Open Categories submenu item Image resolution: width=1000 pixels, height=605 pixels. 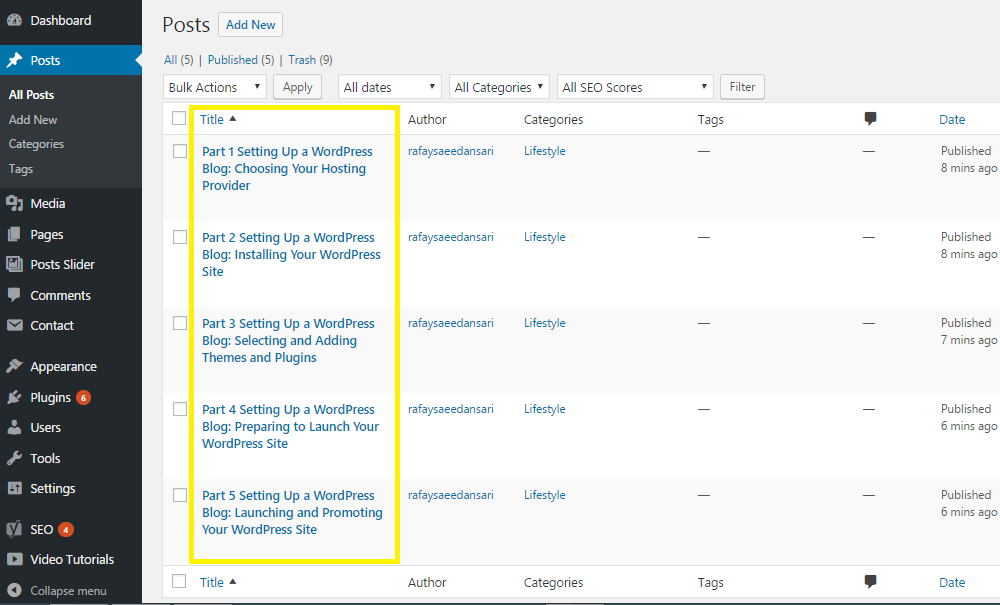pyautogui.click(x=36, y=144)
